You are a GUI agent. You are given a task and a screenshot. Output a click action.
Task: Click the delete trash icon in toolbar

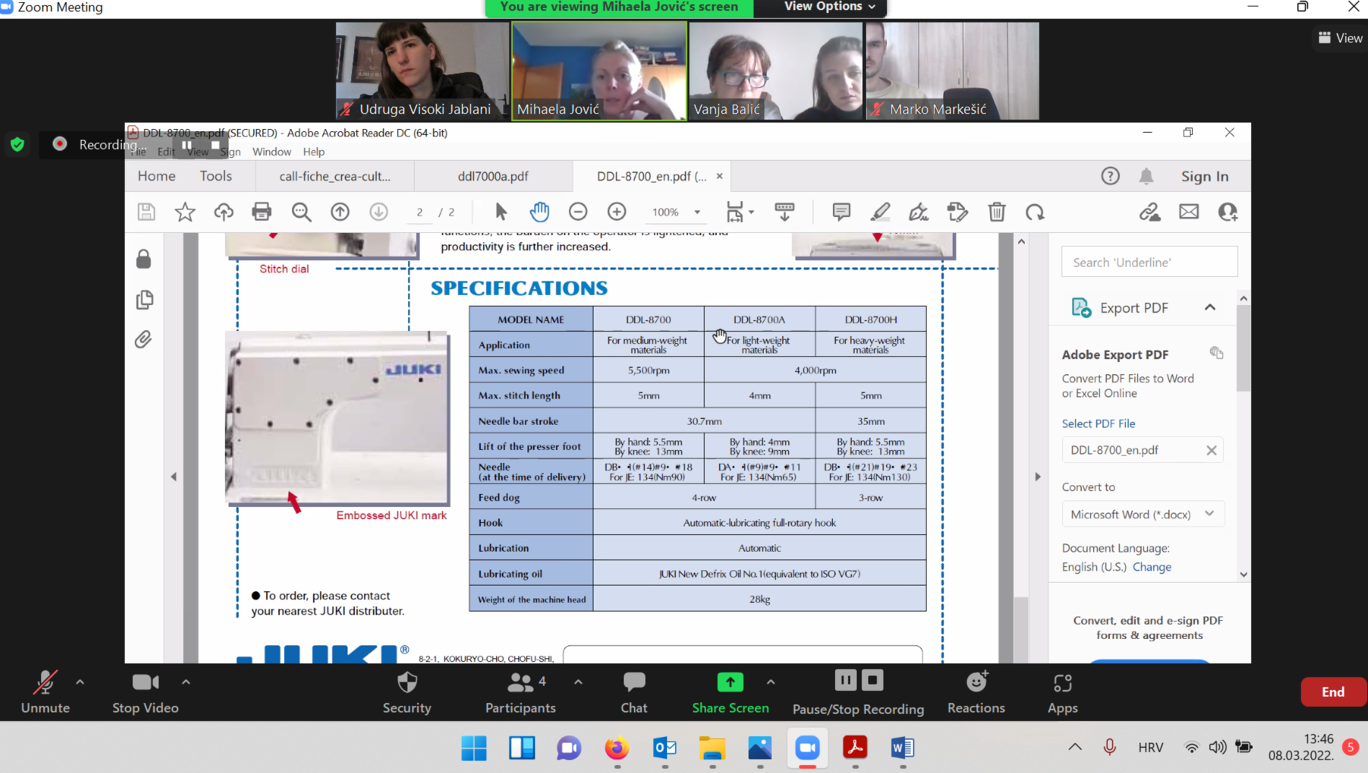pos(997,212)
